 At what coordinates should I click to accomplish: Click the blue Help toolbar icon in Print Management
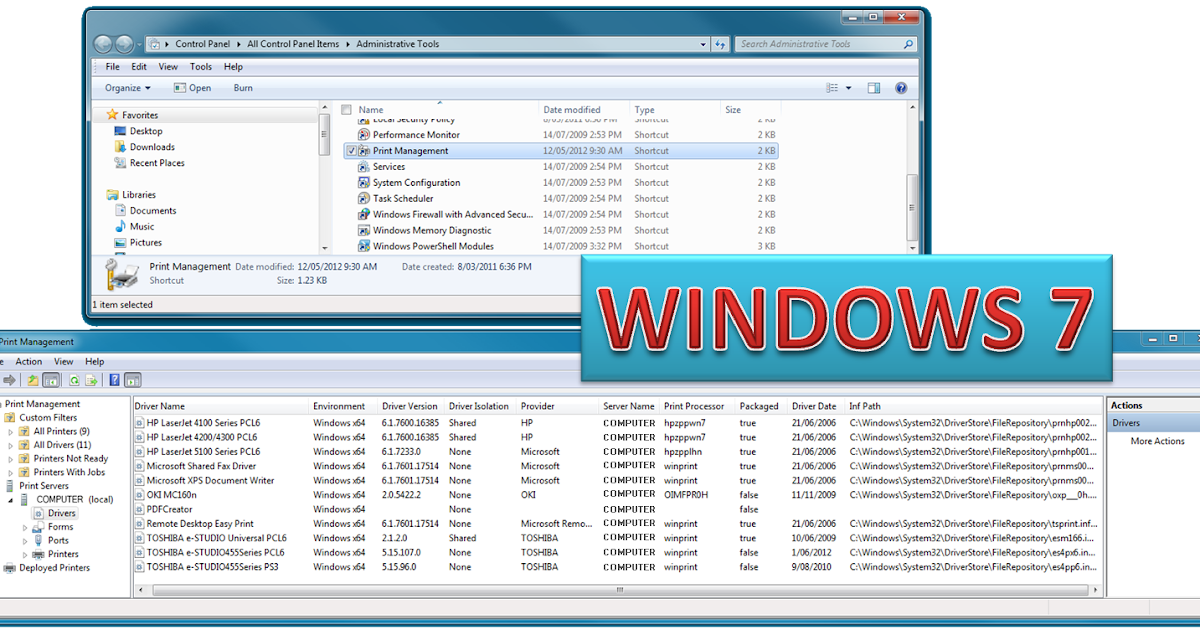115,380
